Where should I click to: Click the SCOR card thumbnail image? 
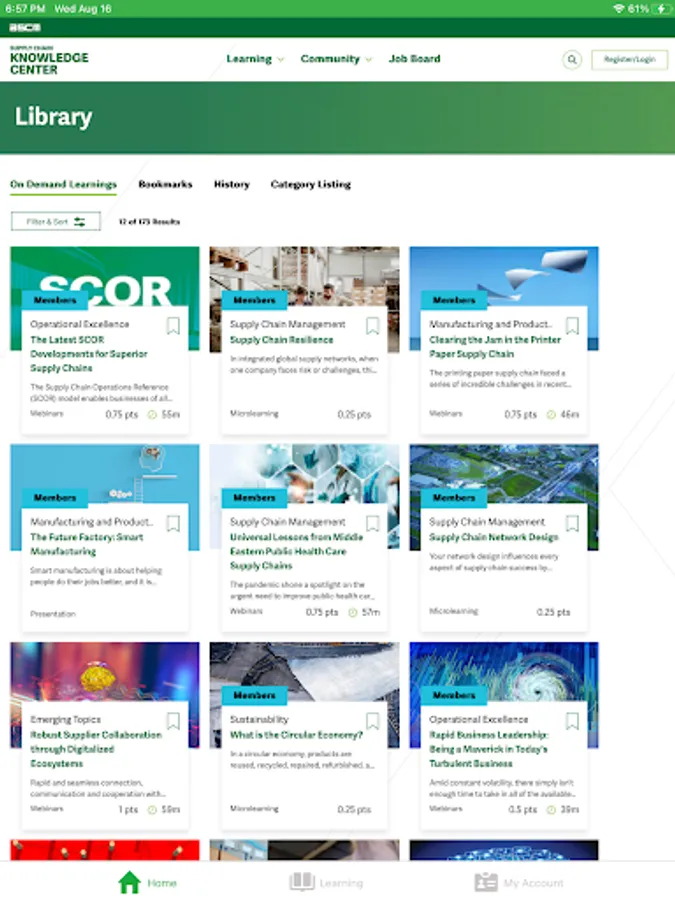point(105,276)
